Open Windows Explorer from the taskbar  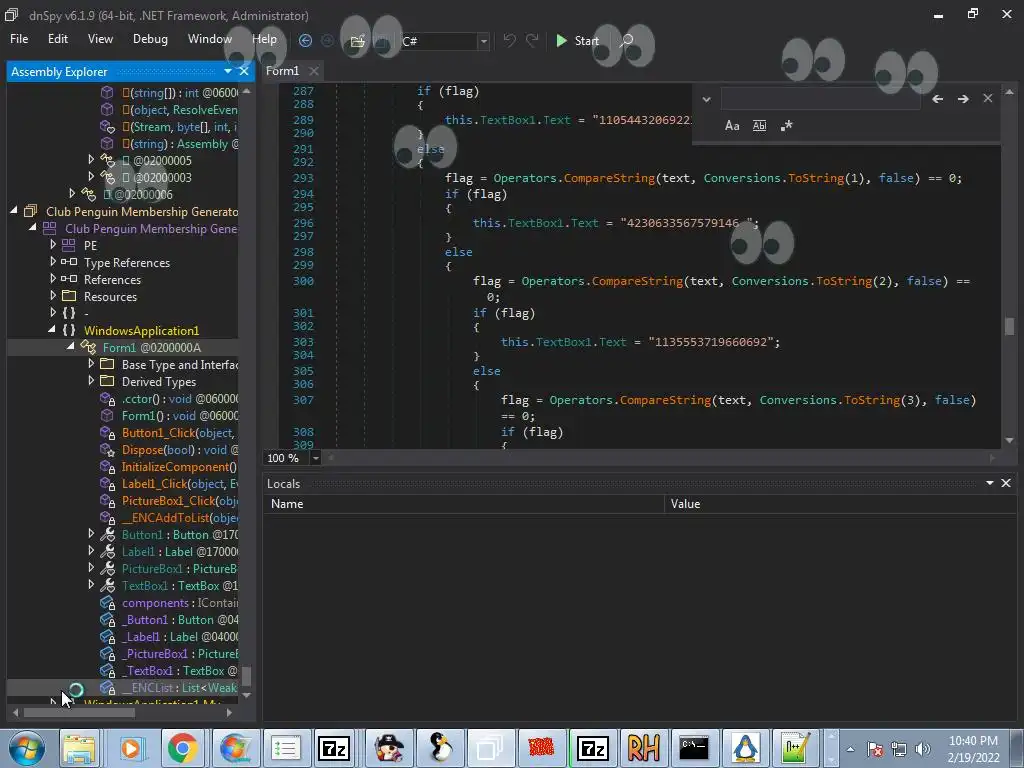coord(79,748)
